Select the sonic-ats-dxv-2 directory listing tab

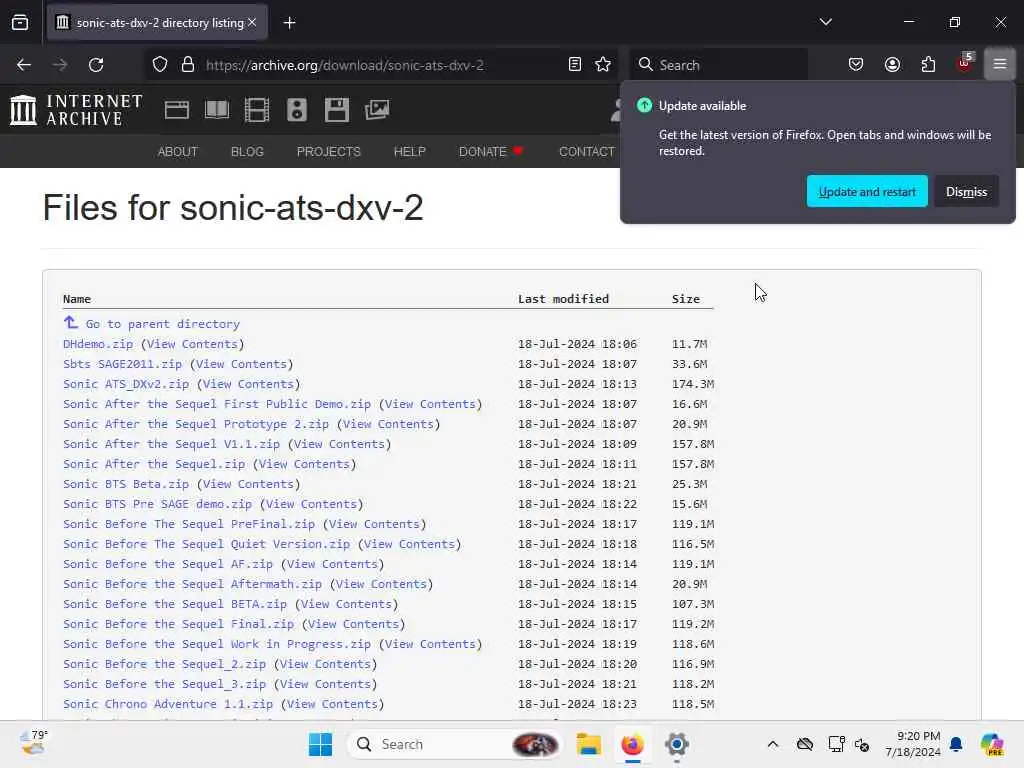157,23
